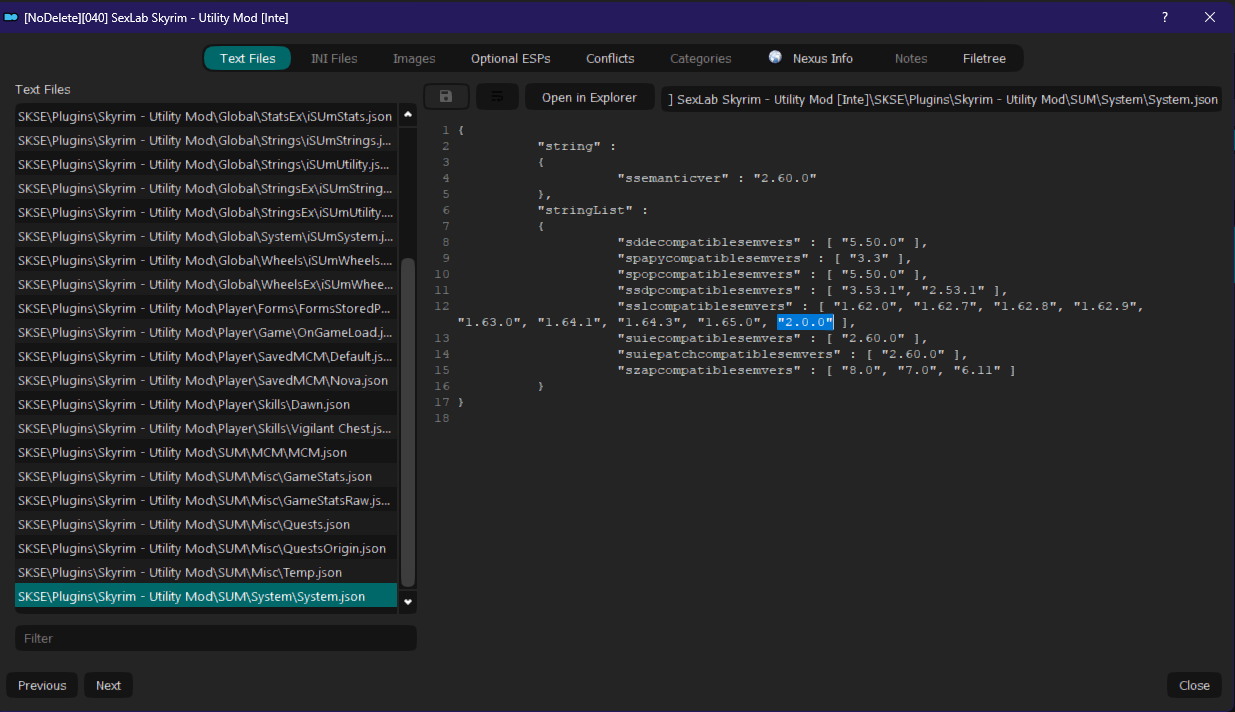Click the "sddecompatiblesemvers" line in the editor

pyautogui.click(x=773, y=242)
